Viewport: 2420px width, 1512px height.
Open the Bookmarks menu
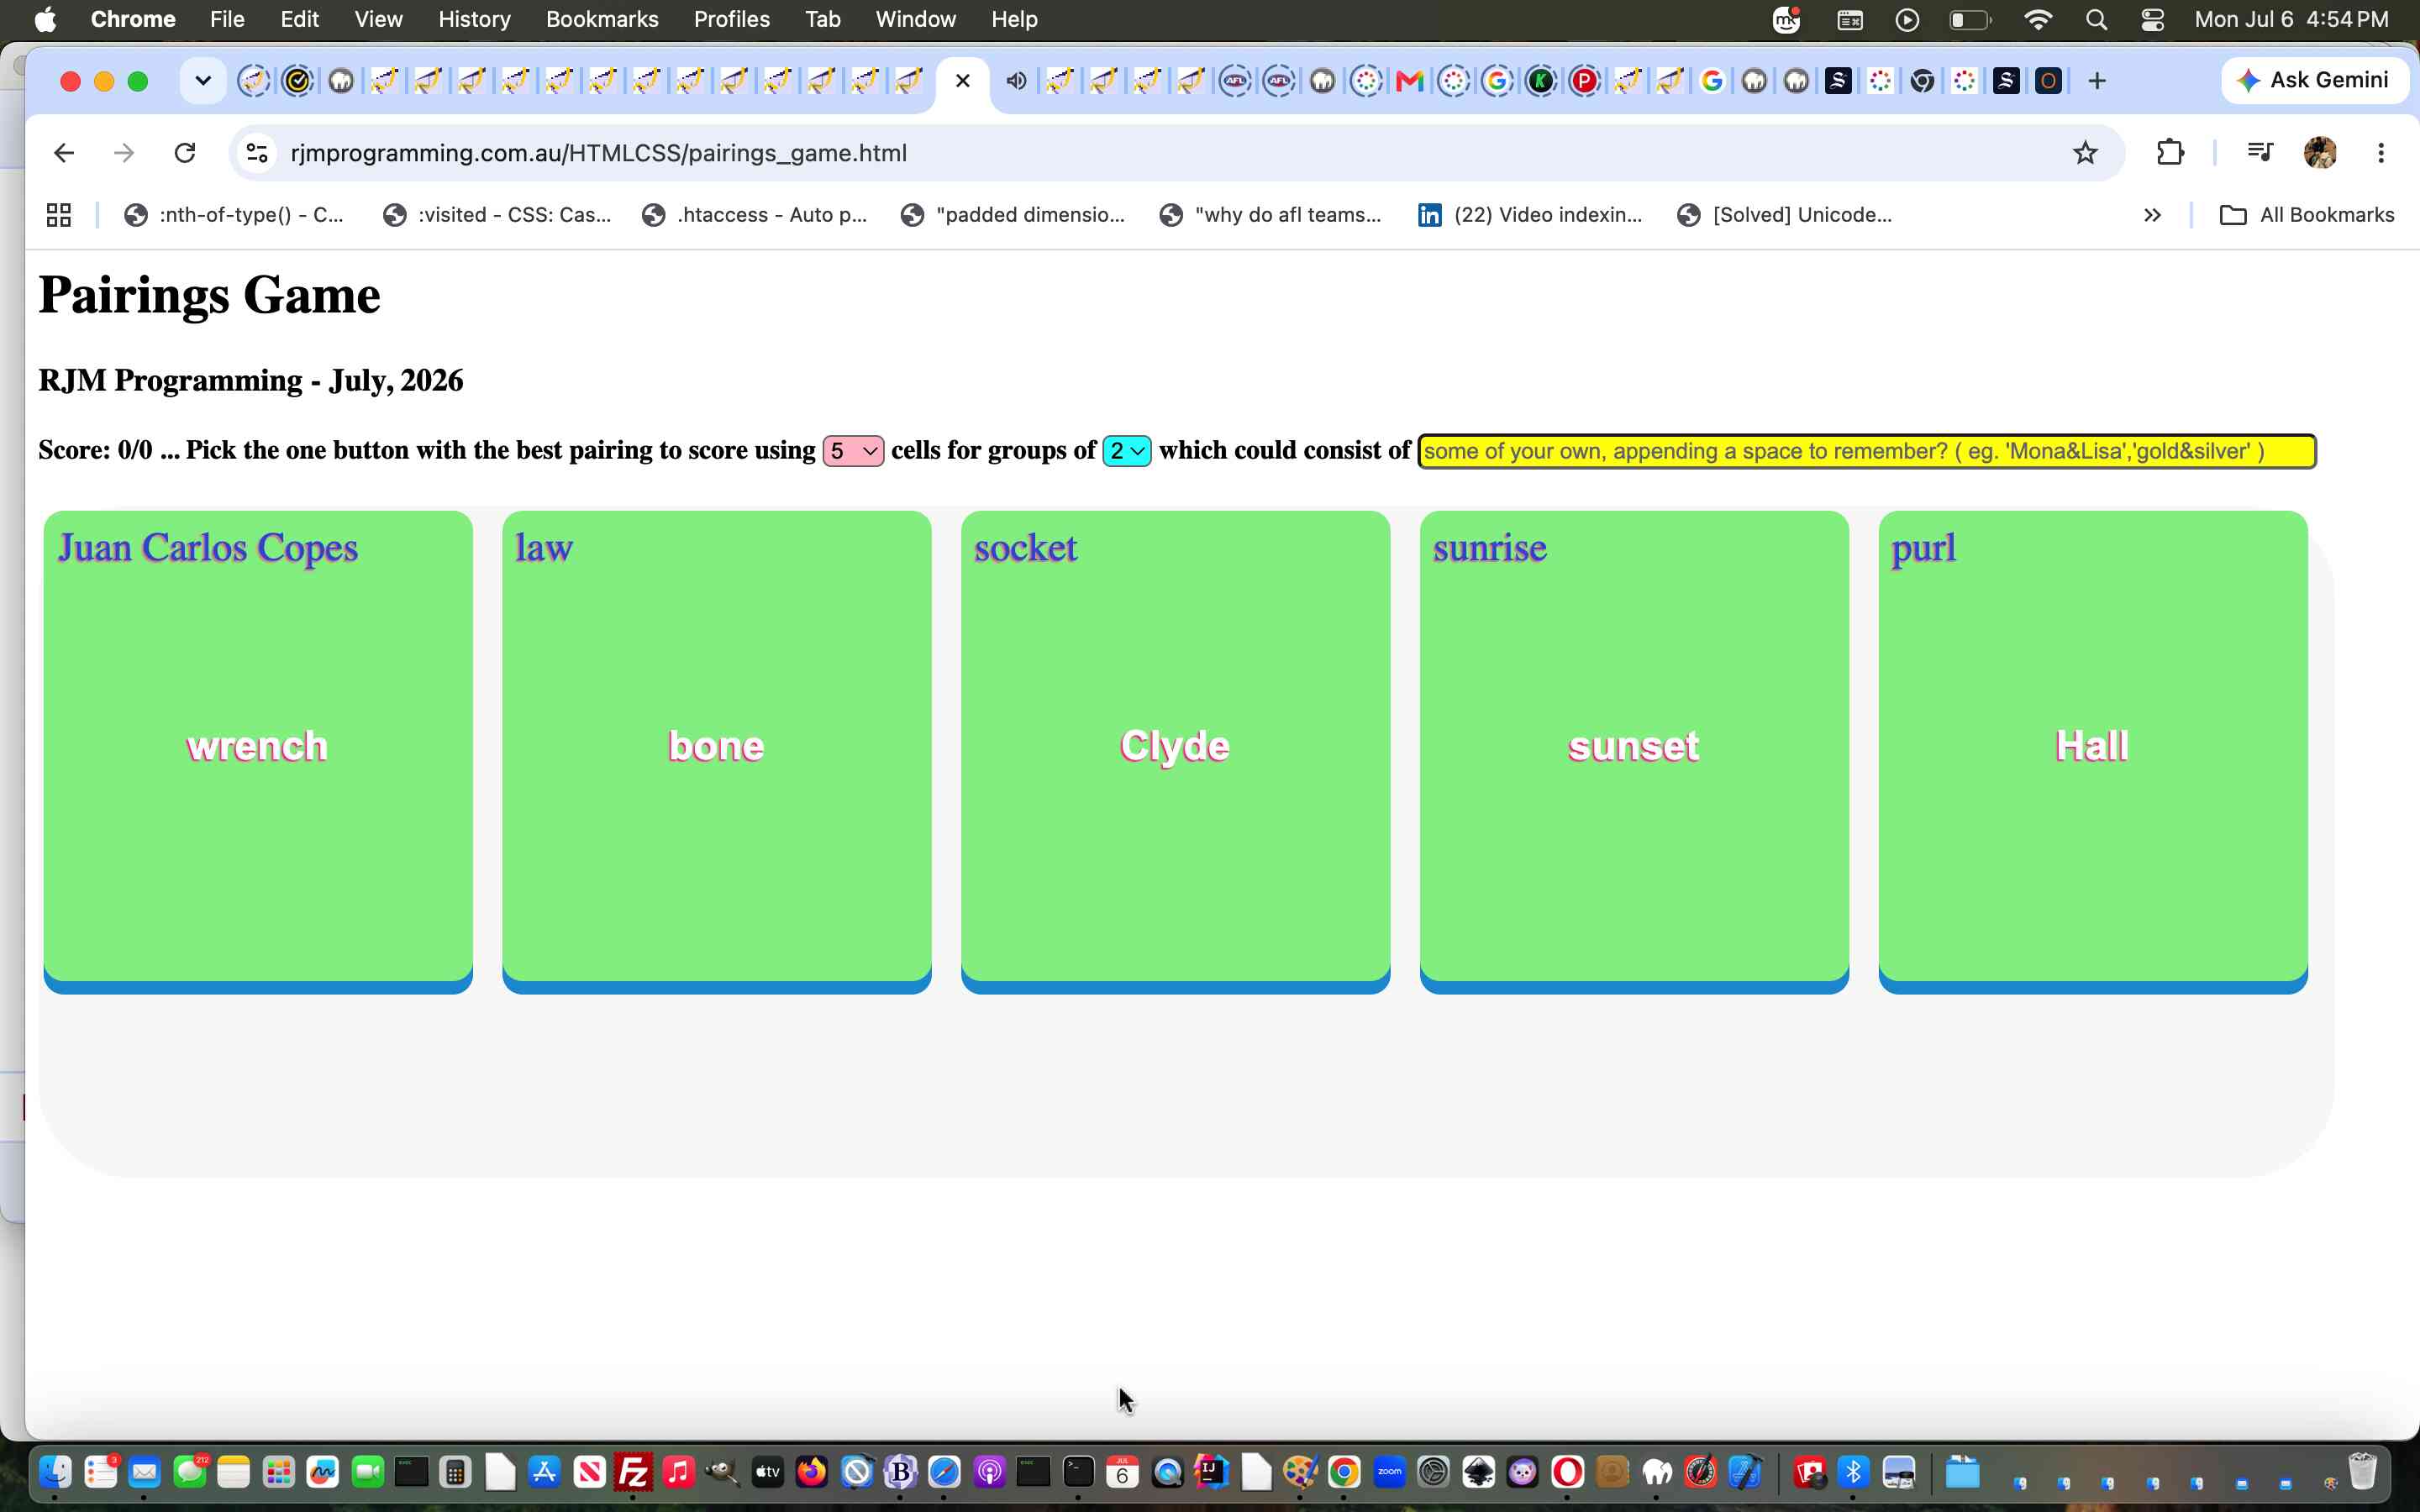pyautogui.click(x=602, y=19)
